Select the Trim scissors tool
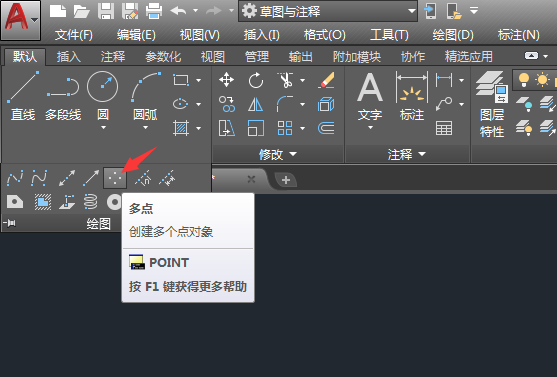557x377 pixels. (x=285, y=80)
